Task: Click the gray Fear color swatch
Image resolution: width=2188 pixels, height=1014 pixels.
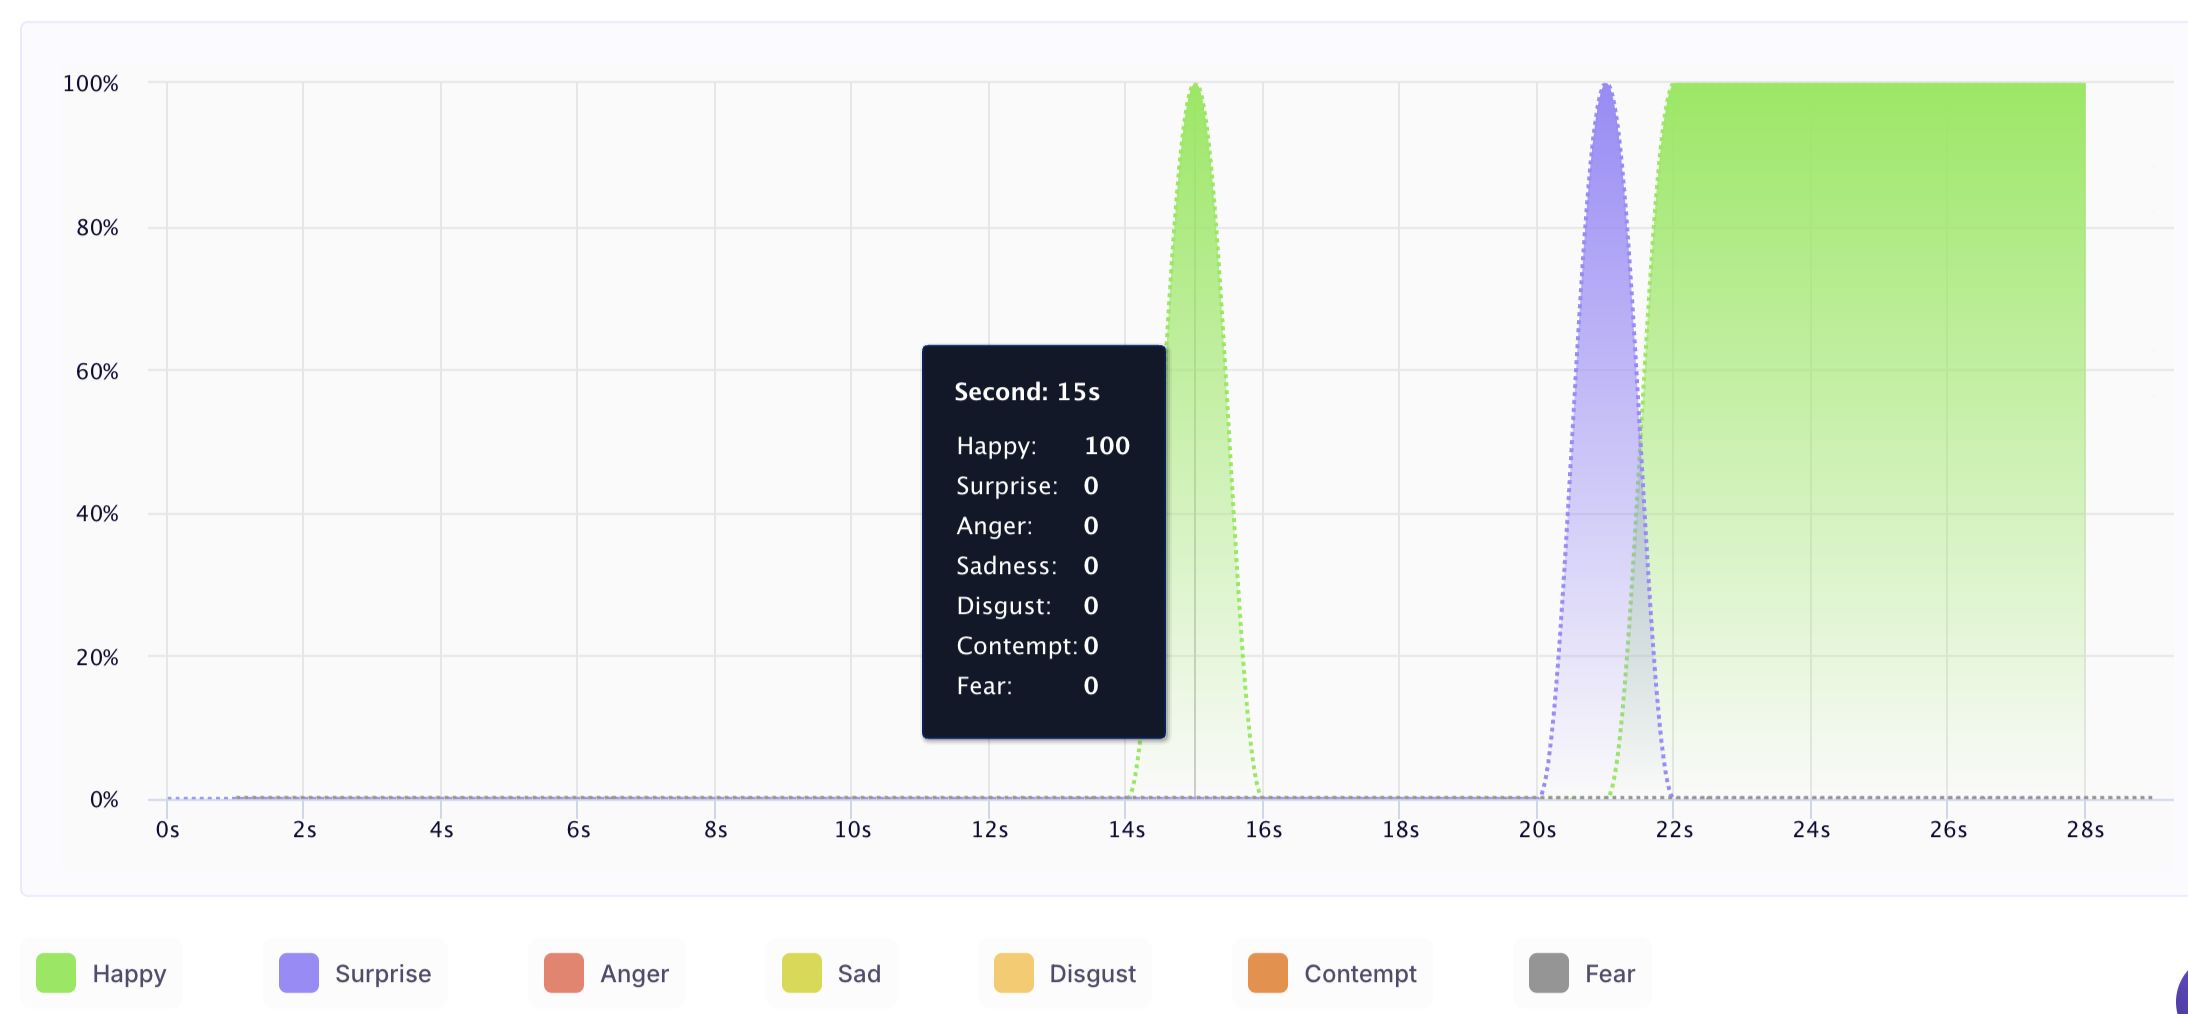Action: (1548, 973)
